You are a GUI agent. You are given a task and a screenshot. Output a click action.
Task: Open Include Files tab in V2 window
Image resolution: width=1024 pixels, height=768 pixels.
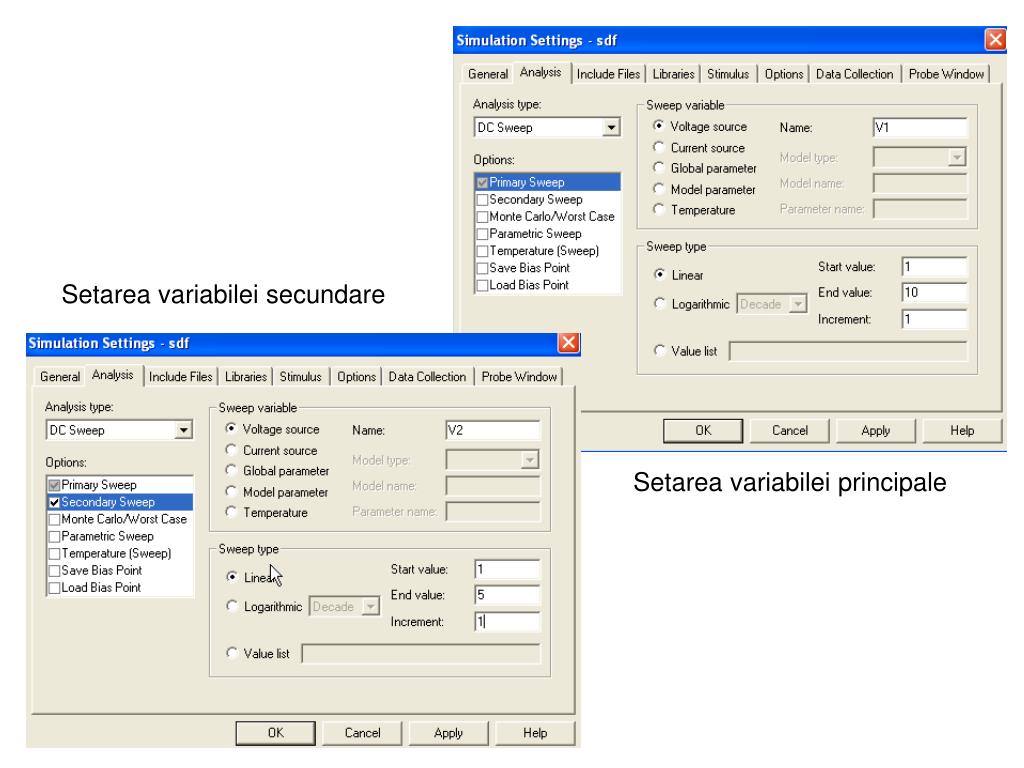(x=180, y=377)
